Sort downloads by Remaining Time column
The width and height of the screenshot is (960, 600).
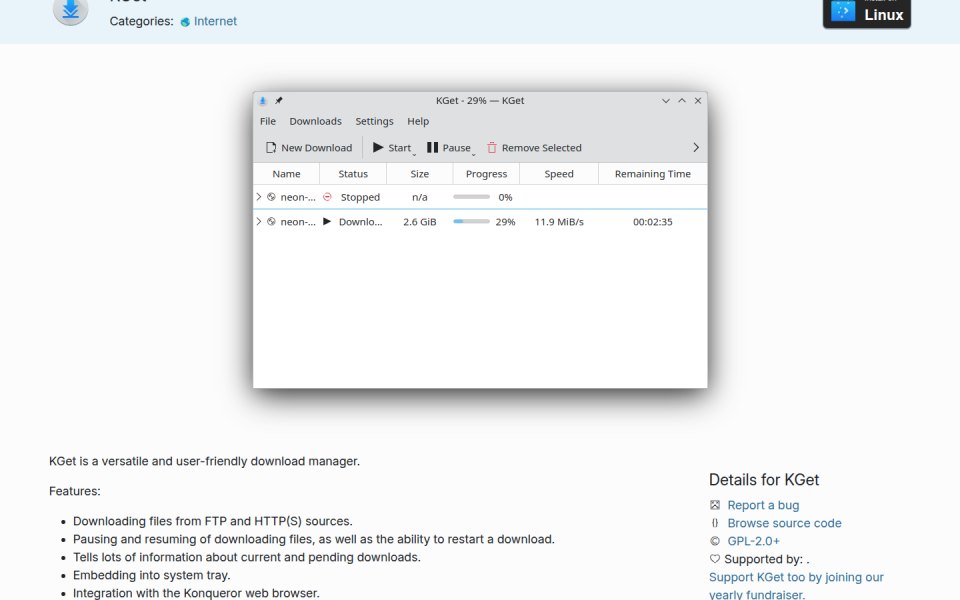[653, 174]
